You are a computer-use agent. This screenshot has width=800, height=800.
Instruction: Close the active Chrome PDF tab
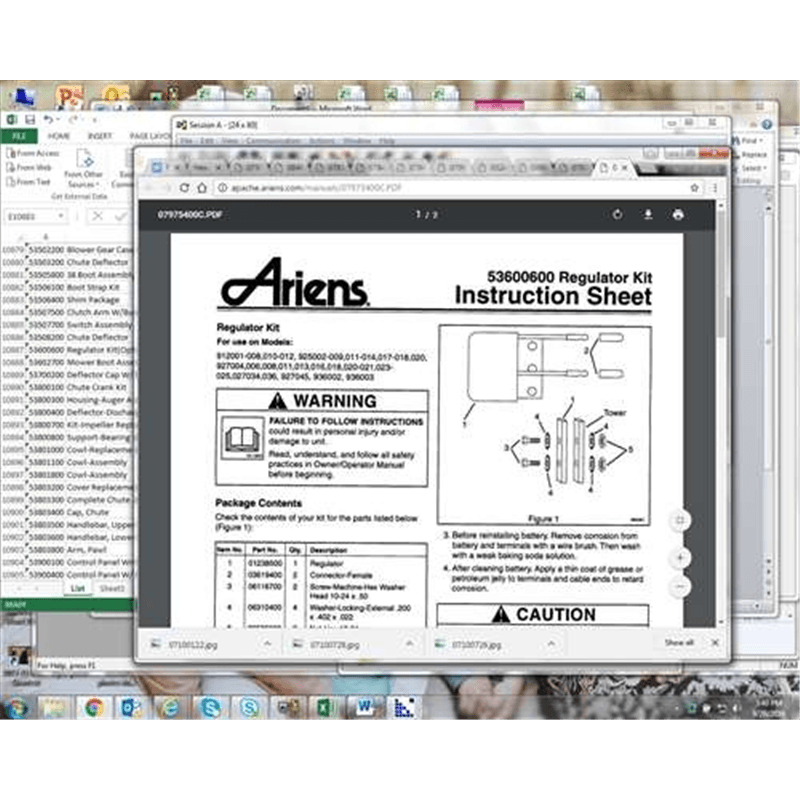[624, 167]
